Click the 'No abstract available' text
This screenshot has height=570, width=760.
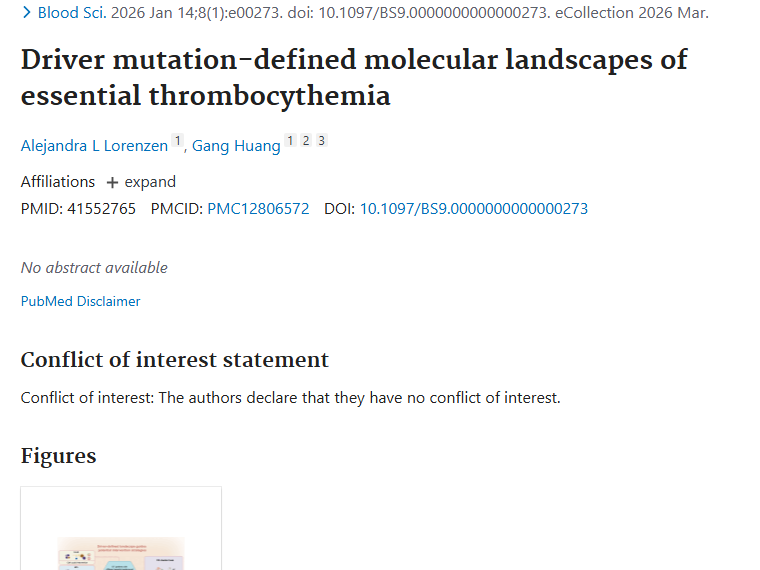click(x=94, y=267)
